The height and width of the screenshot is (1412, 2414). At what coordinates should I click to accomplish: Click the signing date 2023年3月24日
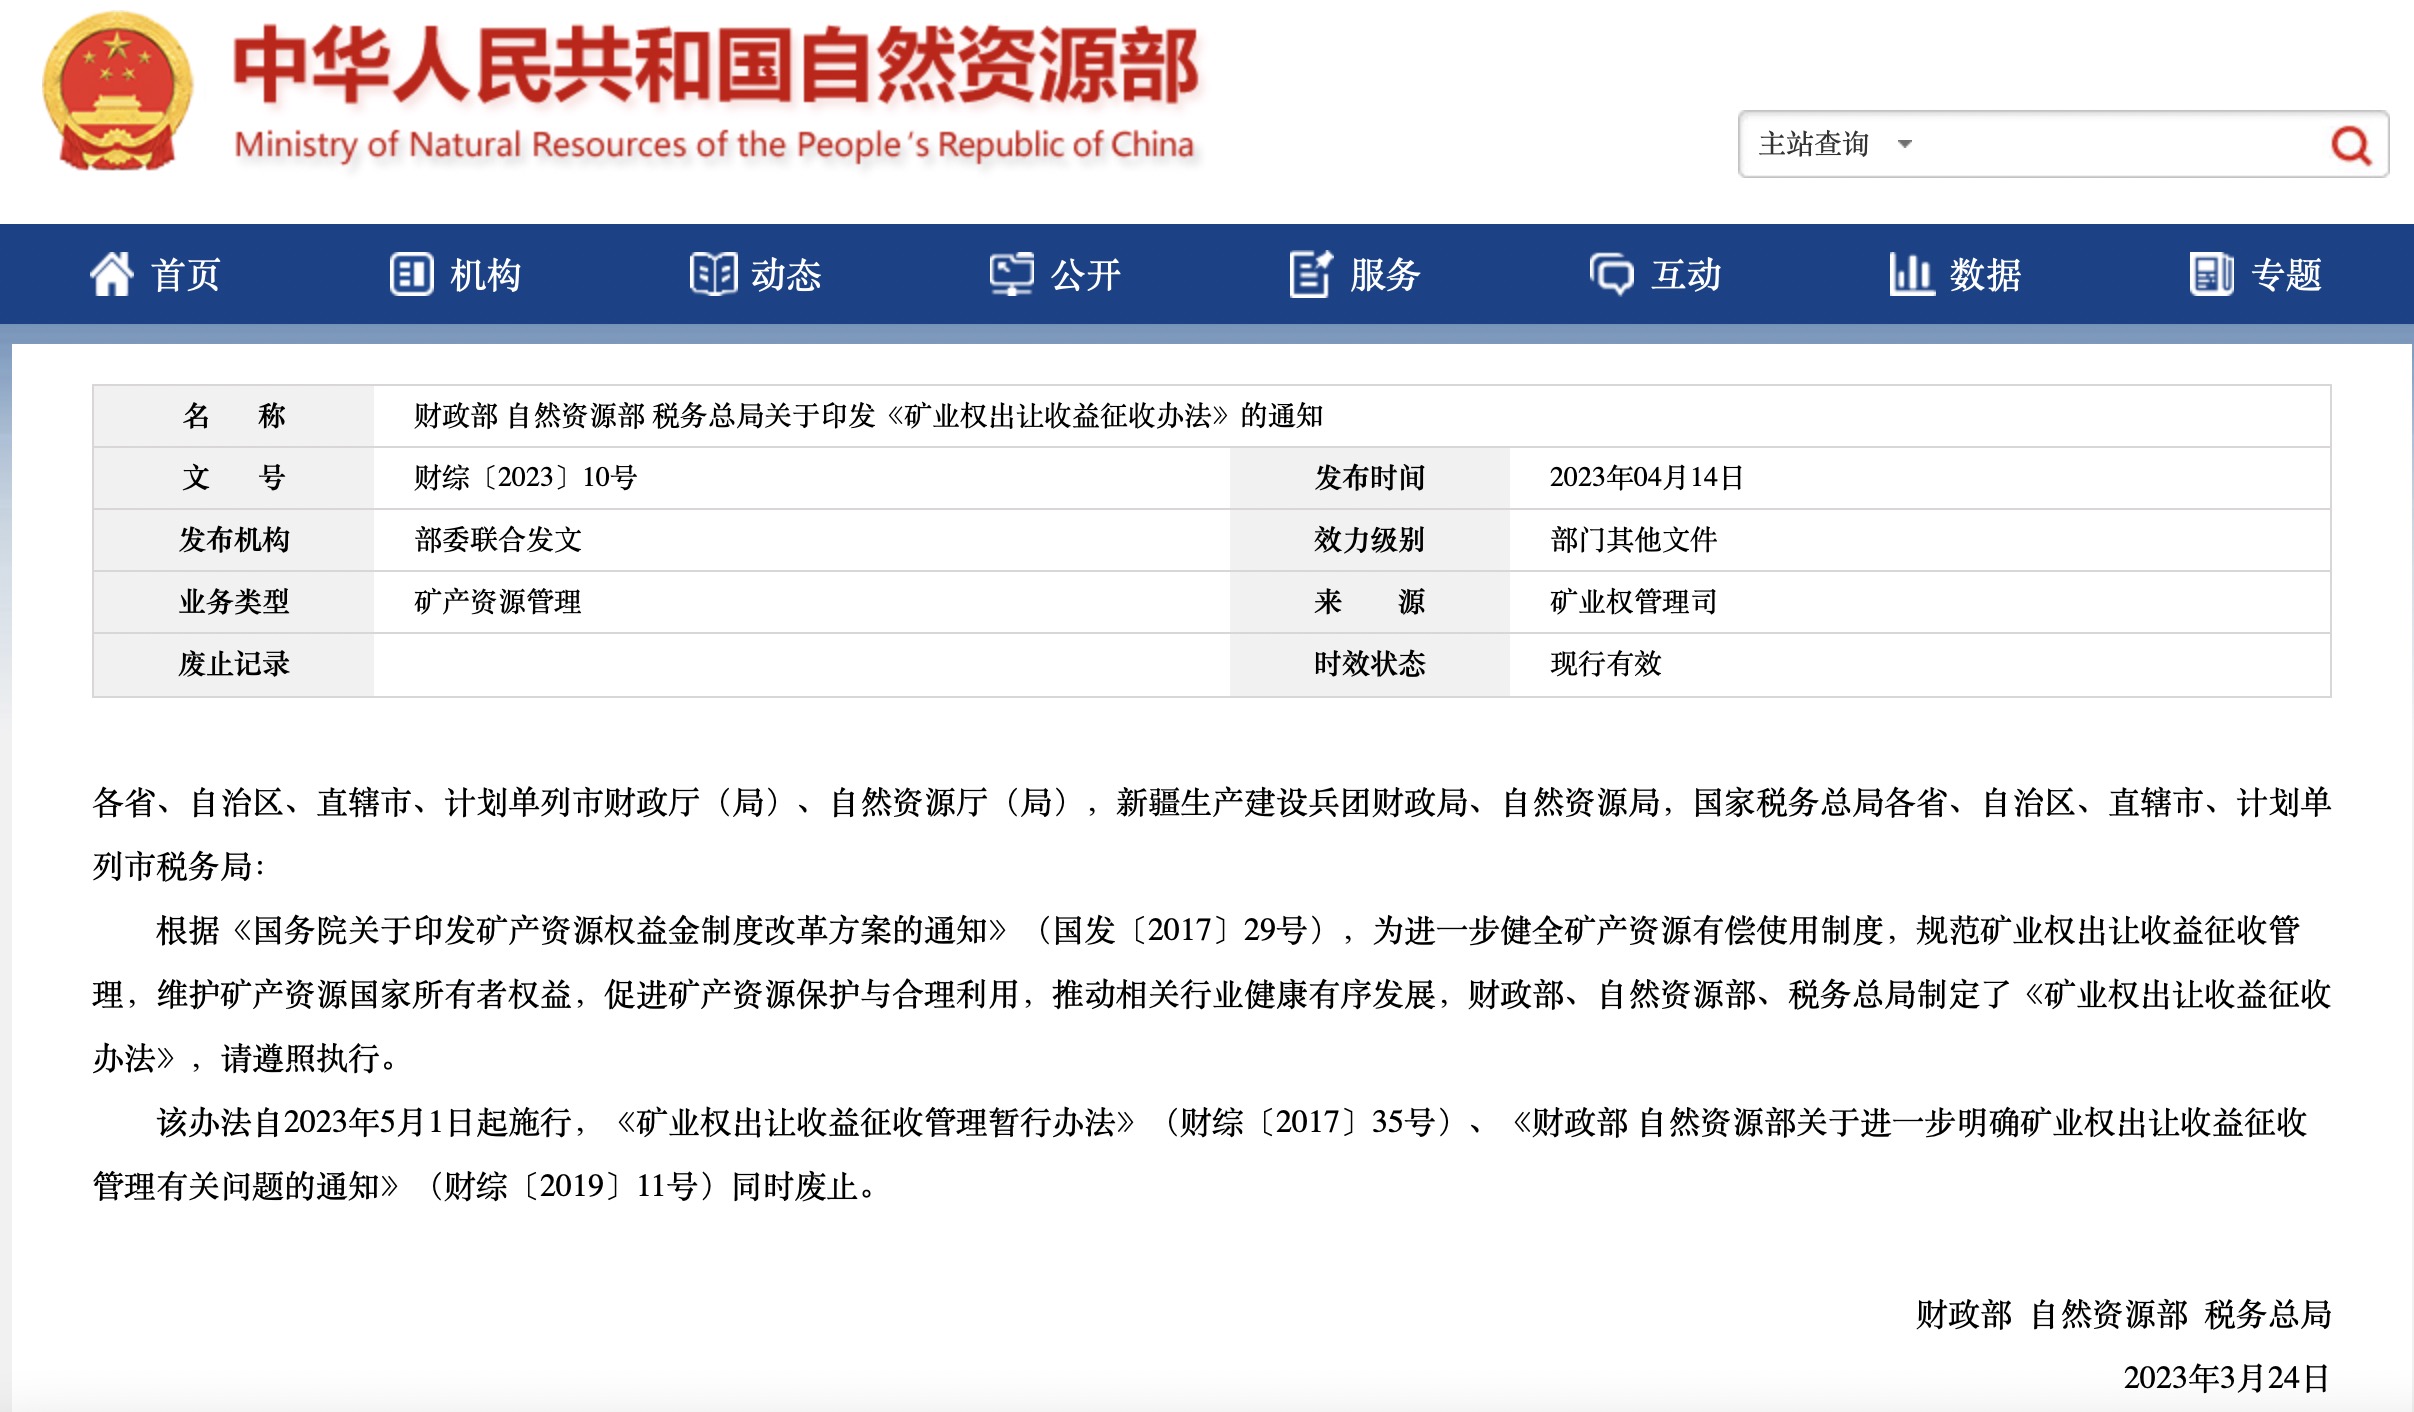pos(2227,1378)
